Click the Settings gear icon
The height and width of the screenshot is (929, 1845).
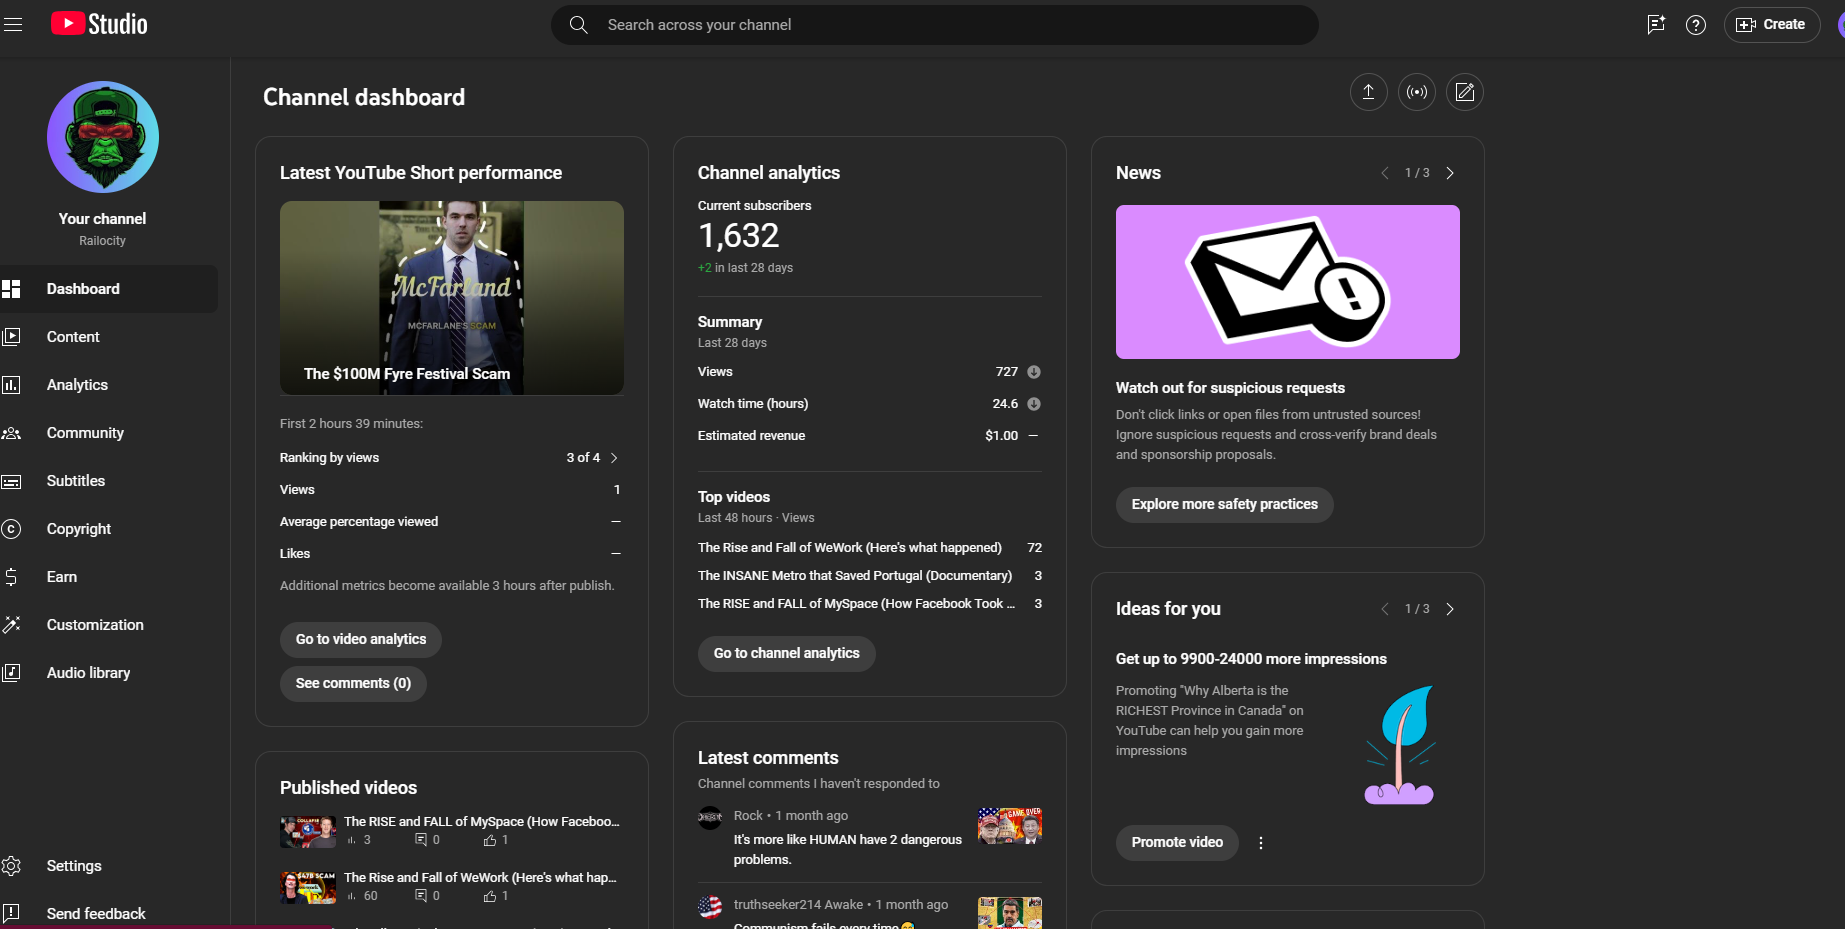(x=11, y=866)
